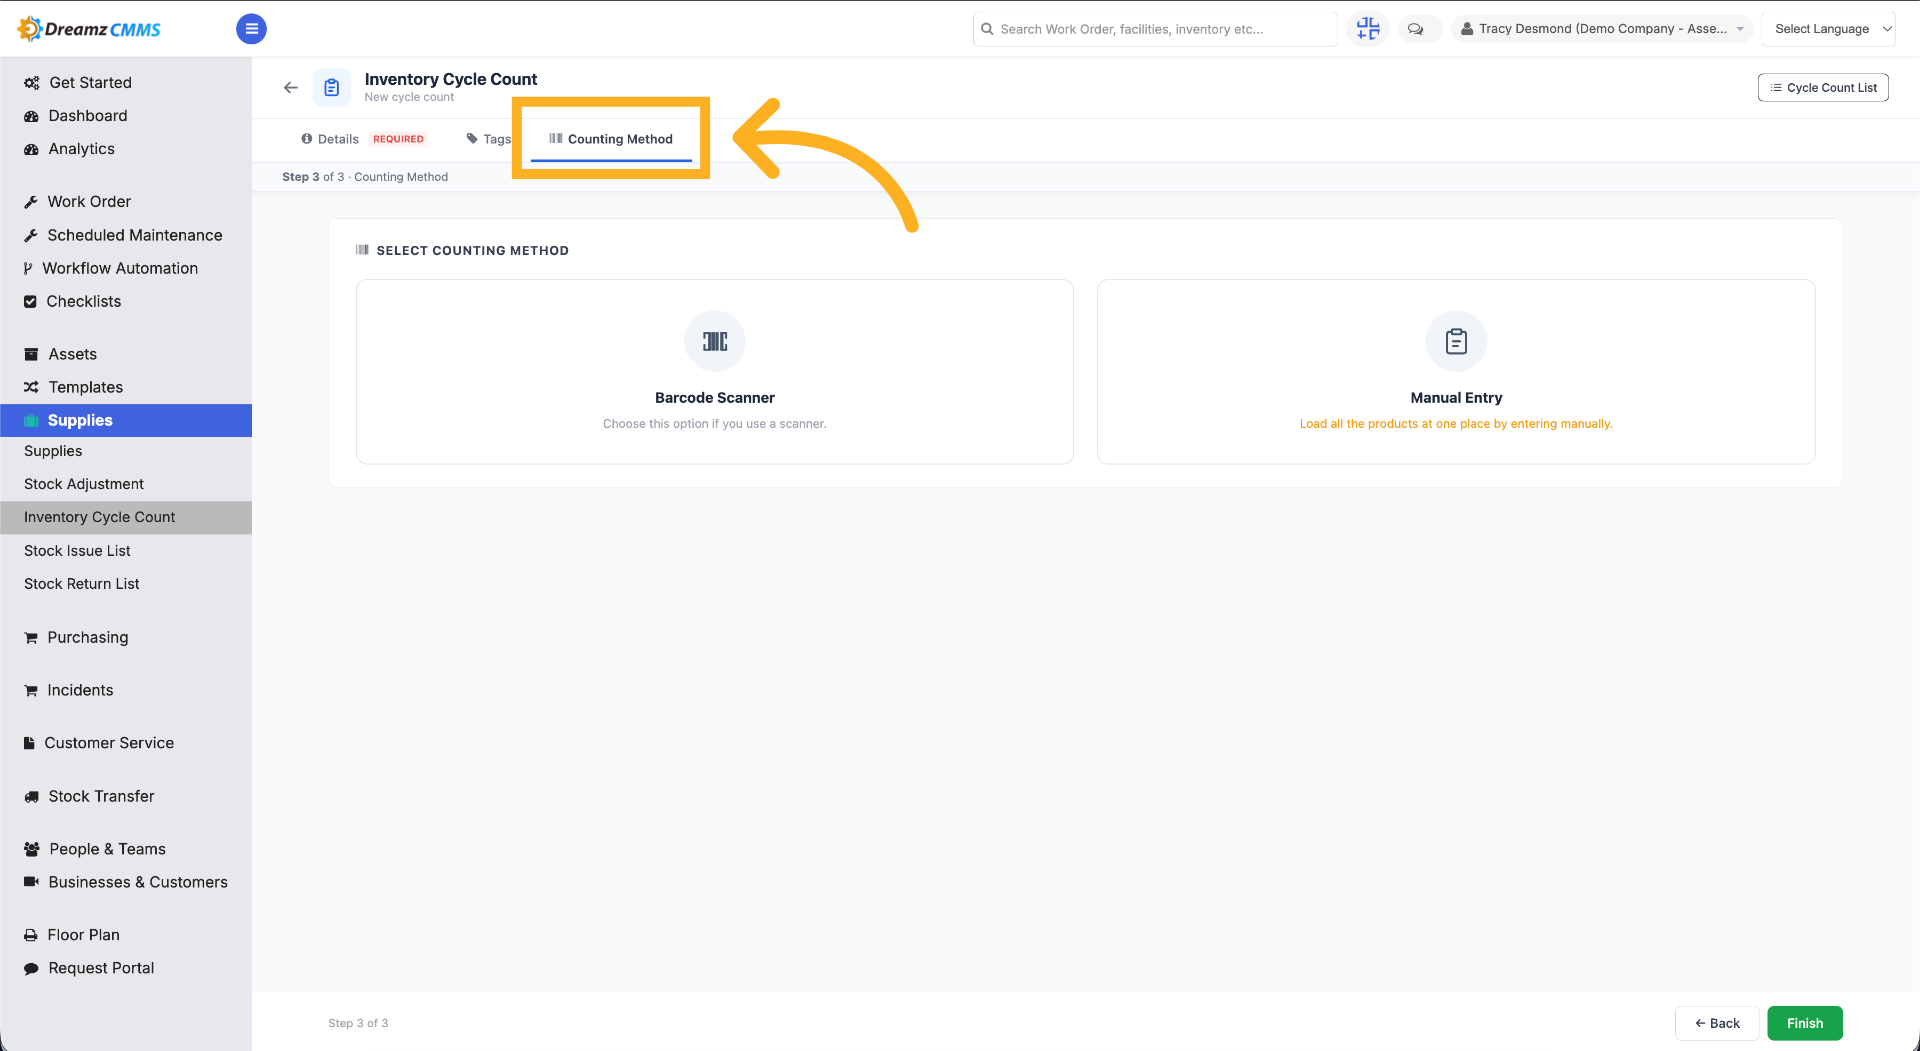Image resolution: width=1920 pixels, height=1051 pixels.
Task: Select the Counting Method tab
Action: pos(611,139)
